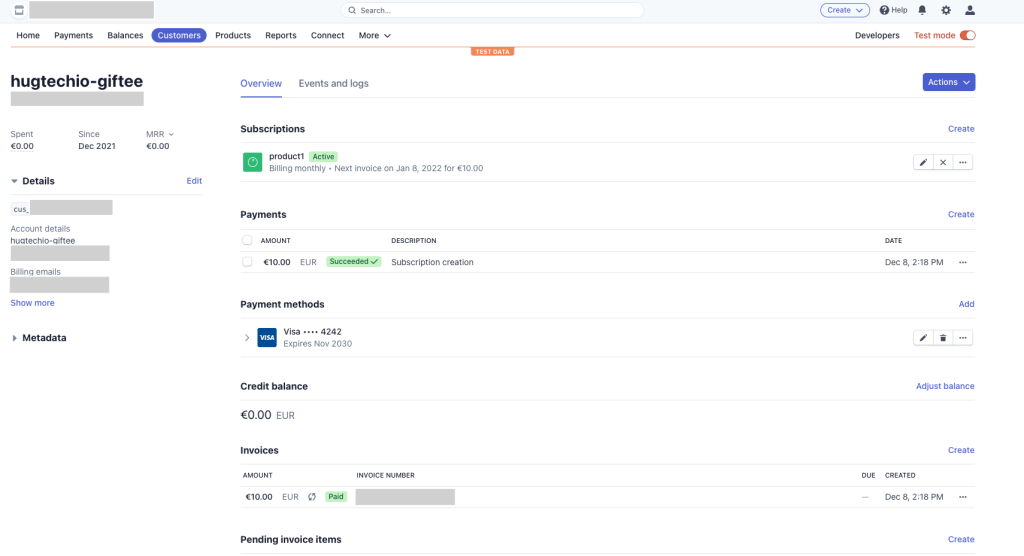This screenshot has width=1024, height=556.
Task: Open the Balances nav item
Action: click(125, 35)
